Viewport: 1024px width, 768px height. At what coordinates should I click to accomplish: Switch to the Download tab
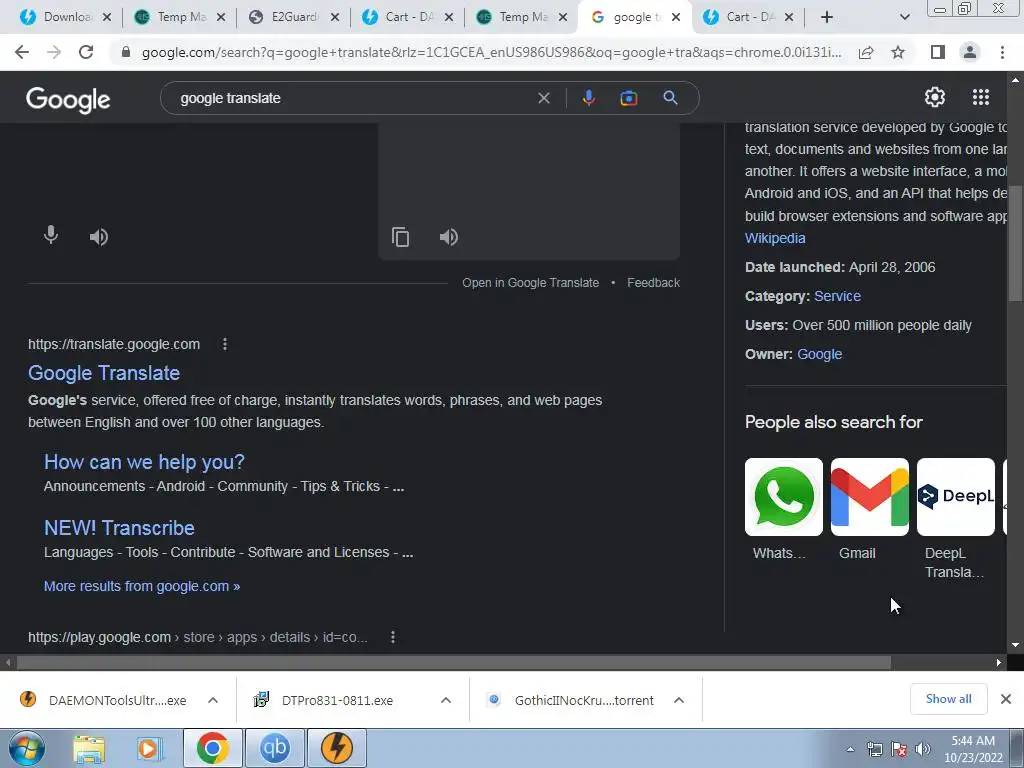point(65,17)
